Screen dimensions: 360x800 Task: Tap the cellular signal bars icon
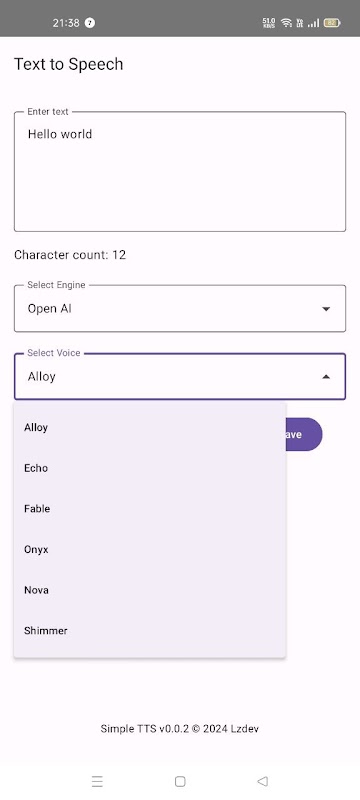[x=314, y=22]
